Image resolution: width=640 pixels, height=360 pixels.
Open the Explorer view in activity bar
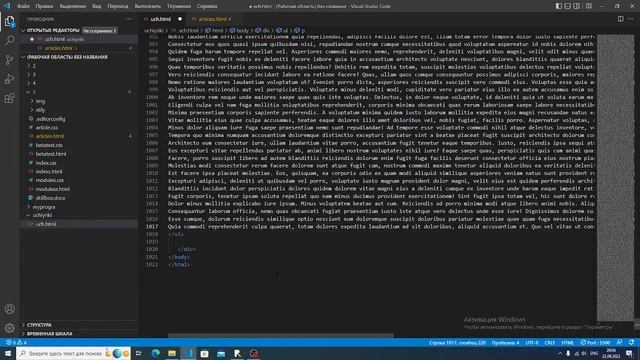coord(9,21)
